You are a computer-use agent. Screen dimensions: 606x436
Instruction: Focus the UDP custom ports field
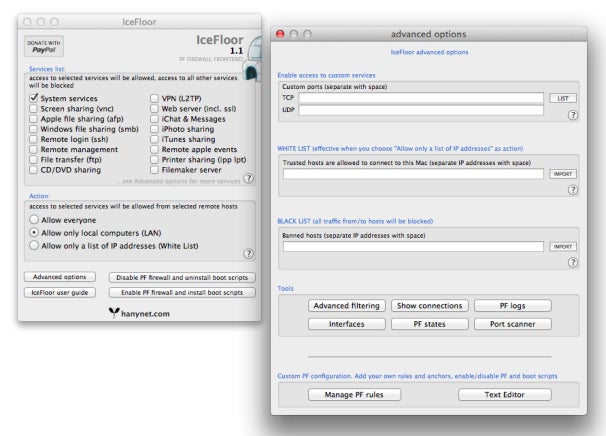(421, 110)
